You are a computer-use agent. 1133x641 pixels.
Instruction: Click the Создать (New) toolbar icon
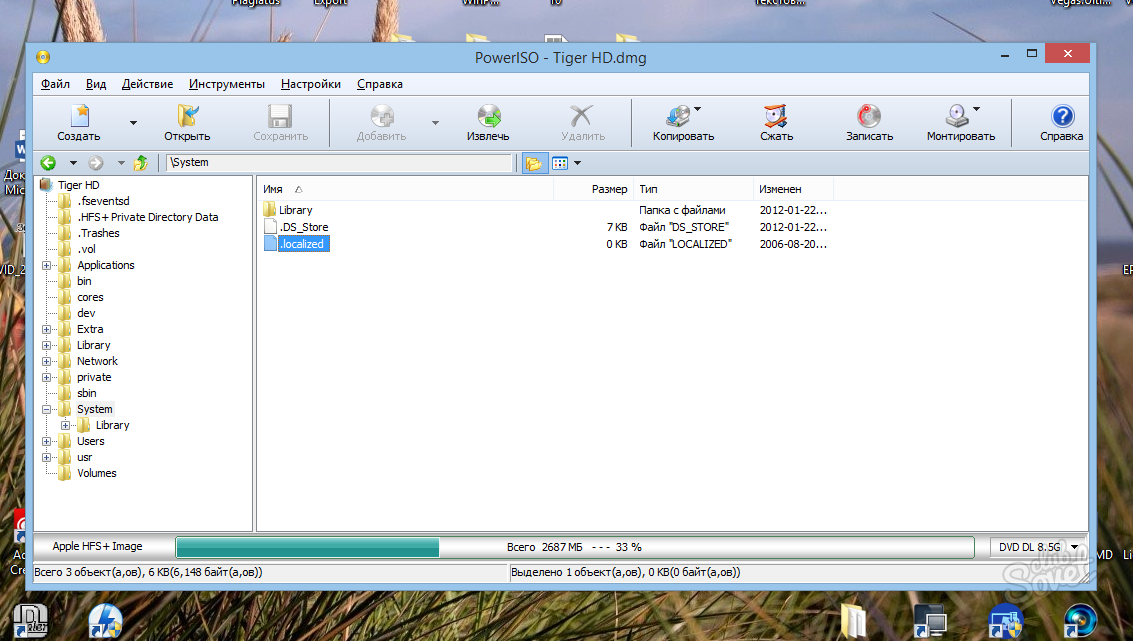pos(79,116)
